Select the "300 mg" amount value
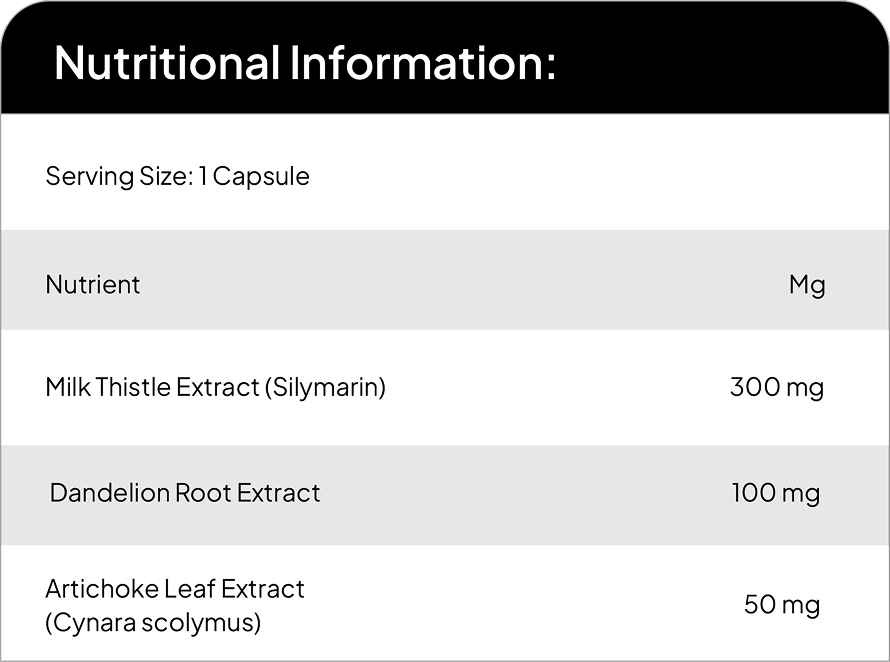The width and height of the screenshot is (890, 662). coord(777,387)
